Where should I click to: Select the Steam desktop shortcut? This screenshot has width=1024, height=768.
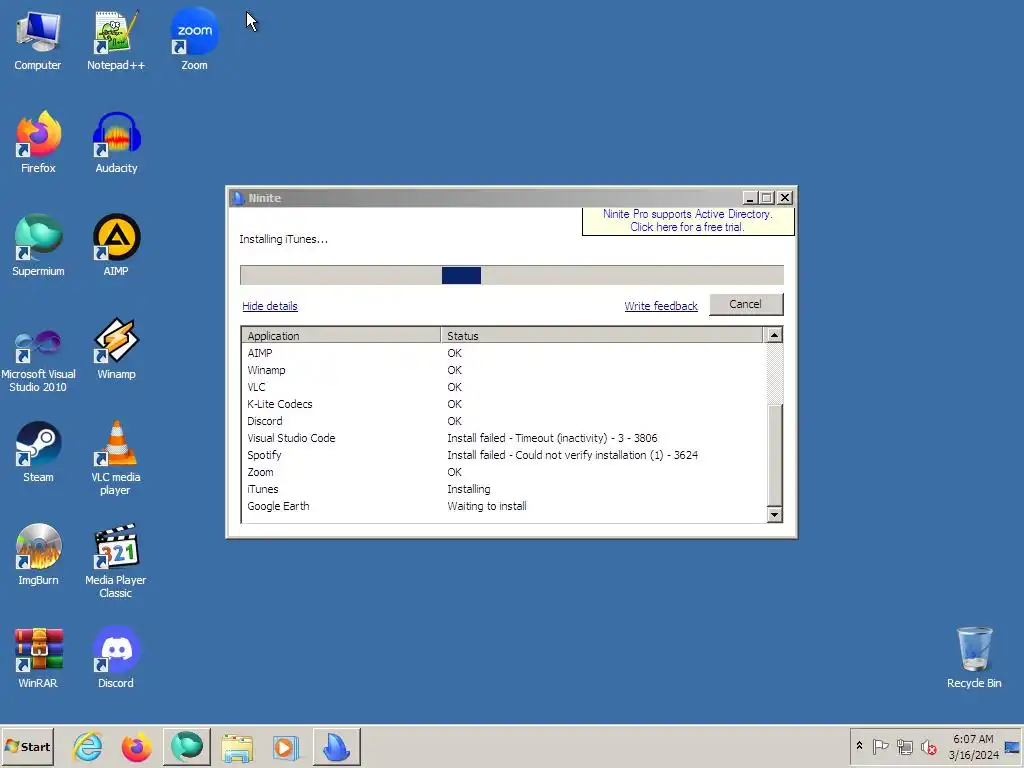pyautogui.click(x=38, y=453)
